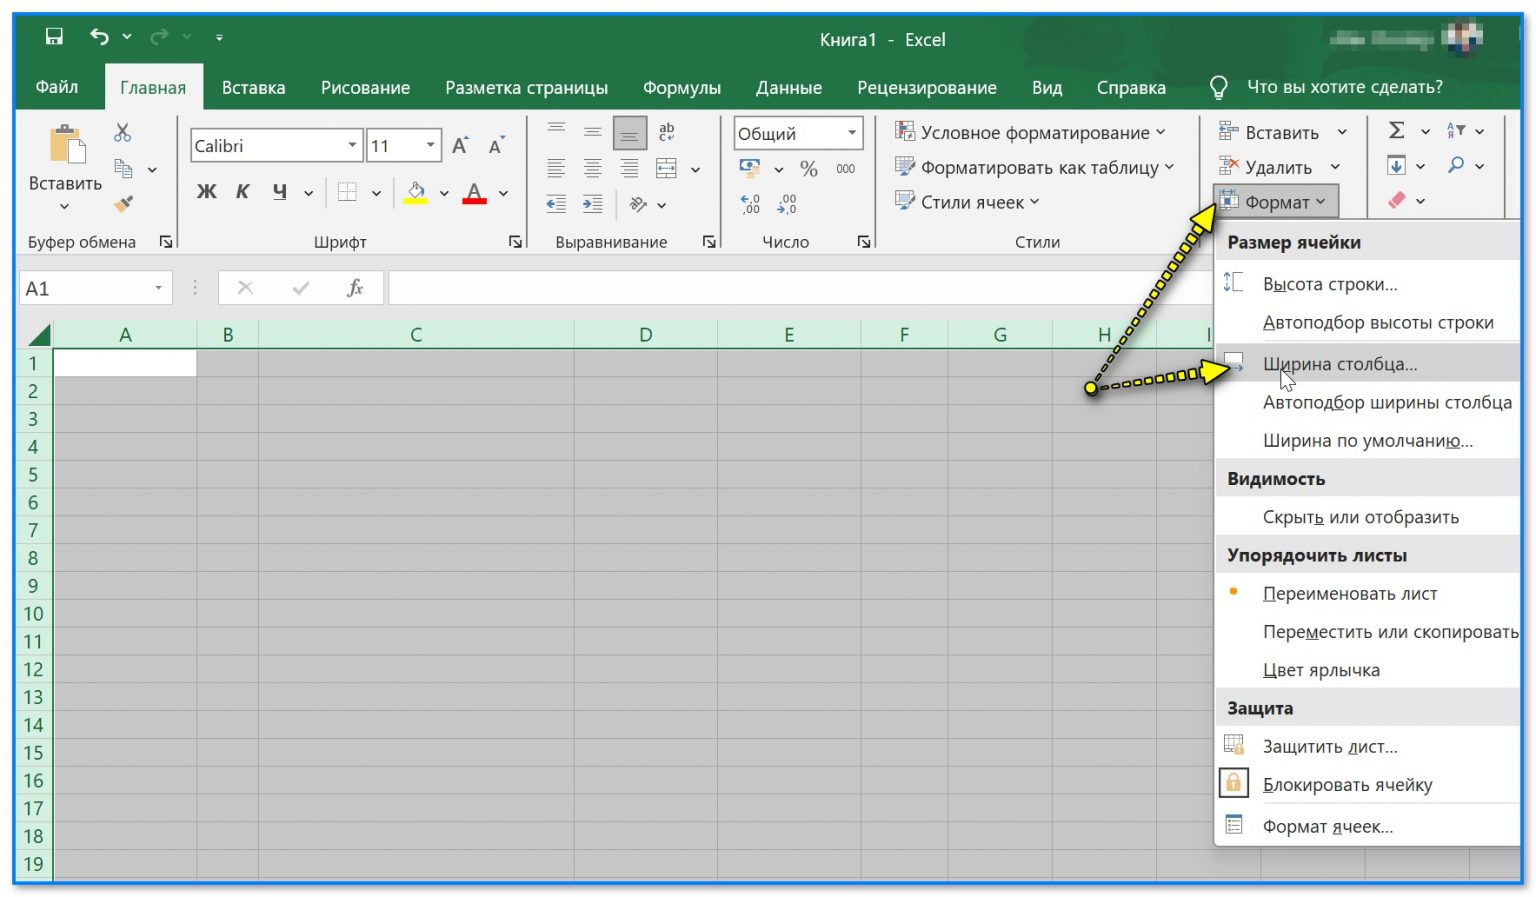The height and width of the screenshot is (897, 1536).
Task: Click the Формат button in ribbon
Action: [1275, 201]
